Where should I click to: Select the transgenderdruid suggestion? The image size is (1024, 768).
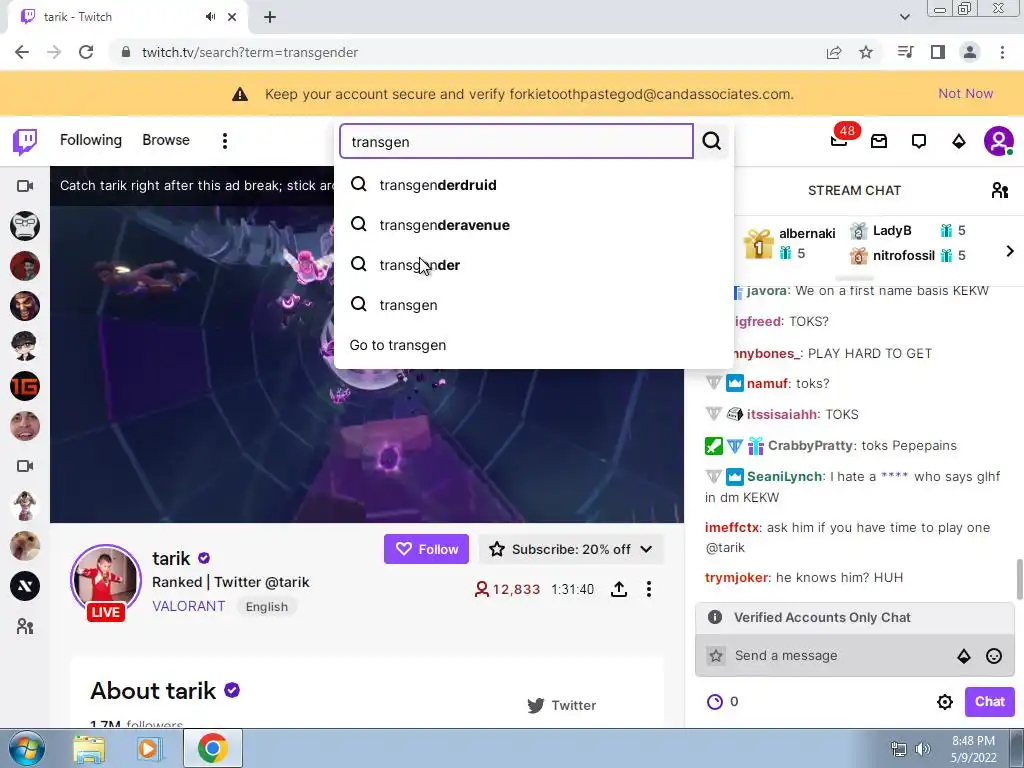tap(534, 185)
